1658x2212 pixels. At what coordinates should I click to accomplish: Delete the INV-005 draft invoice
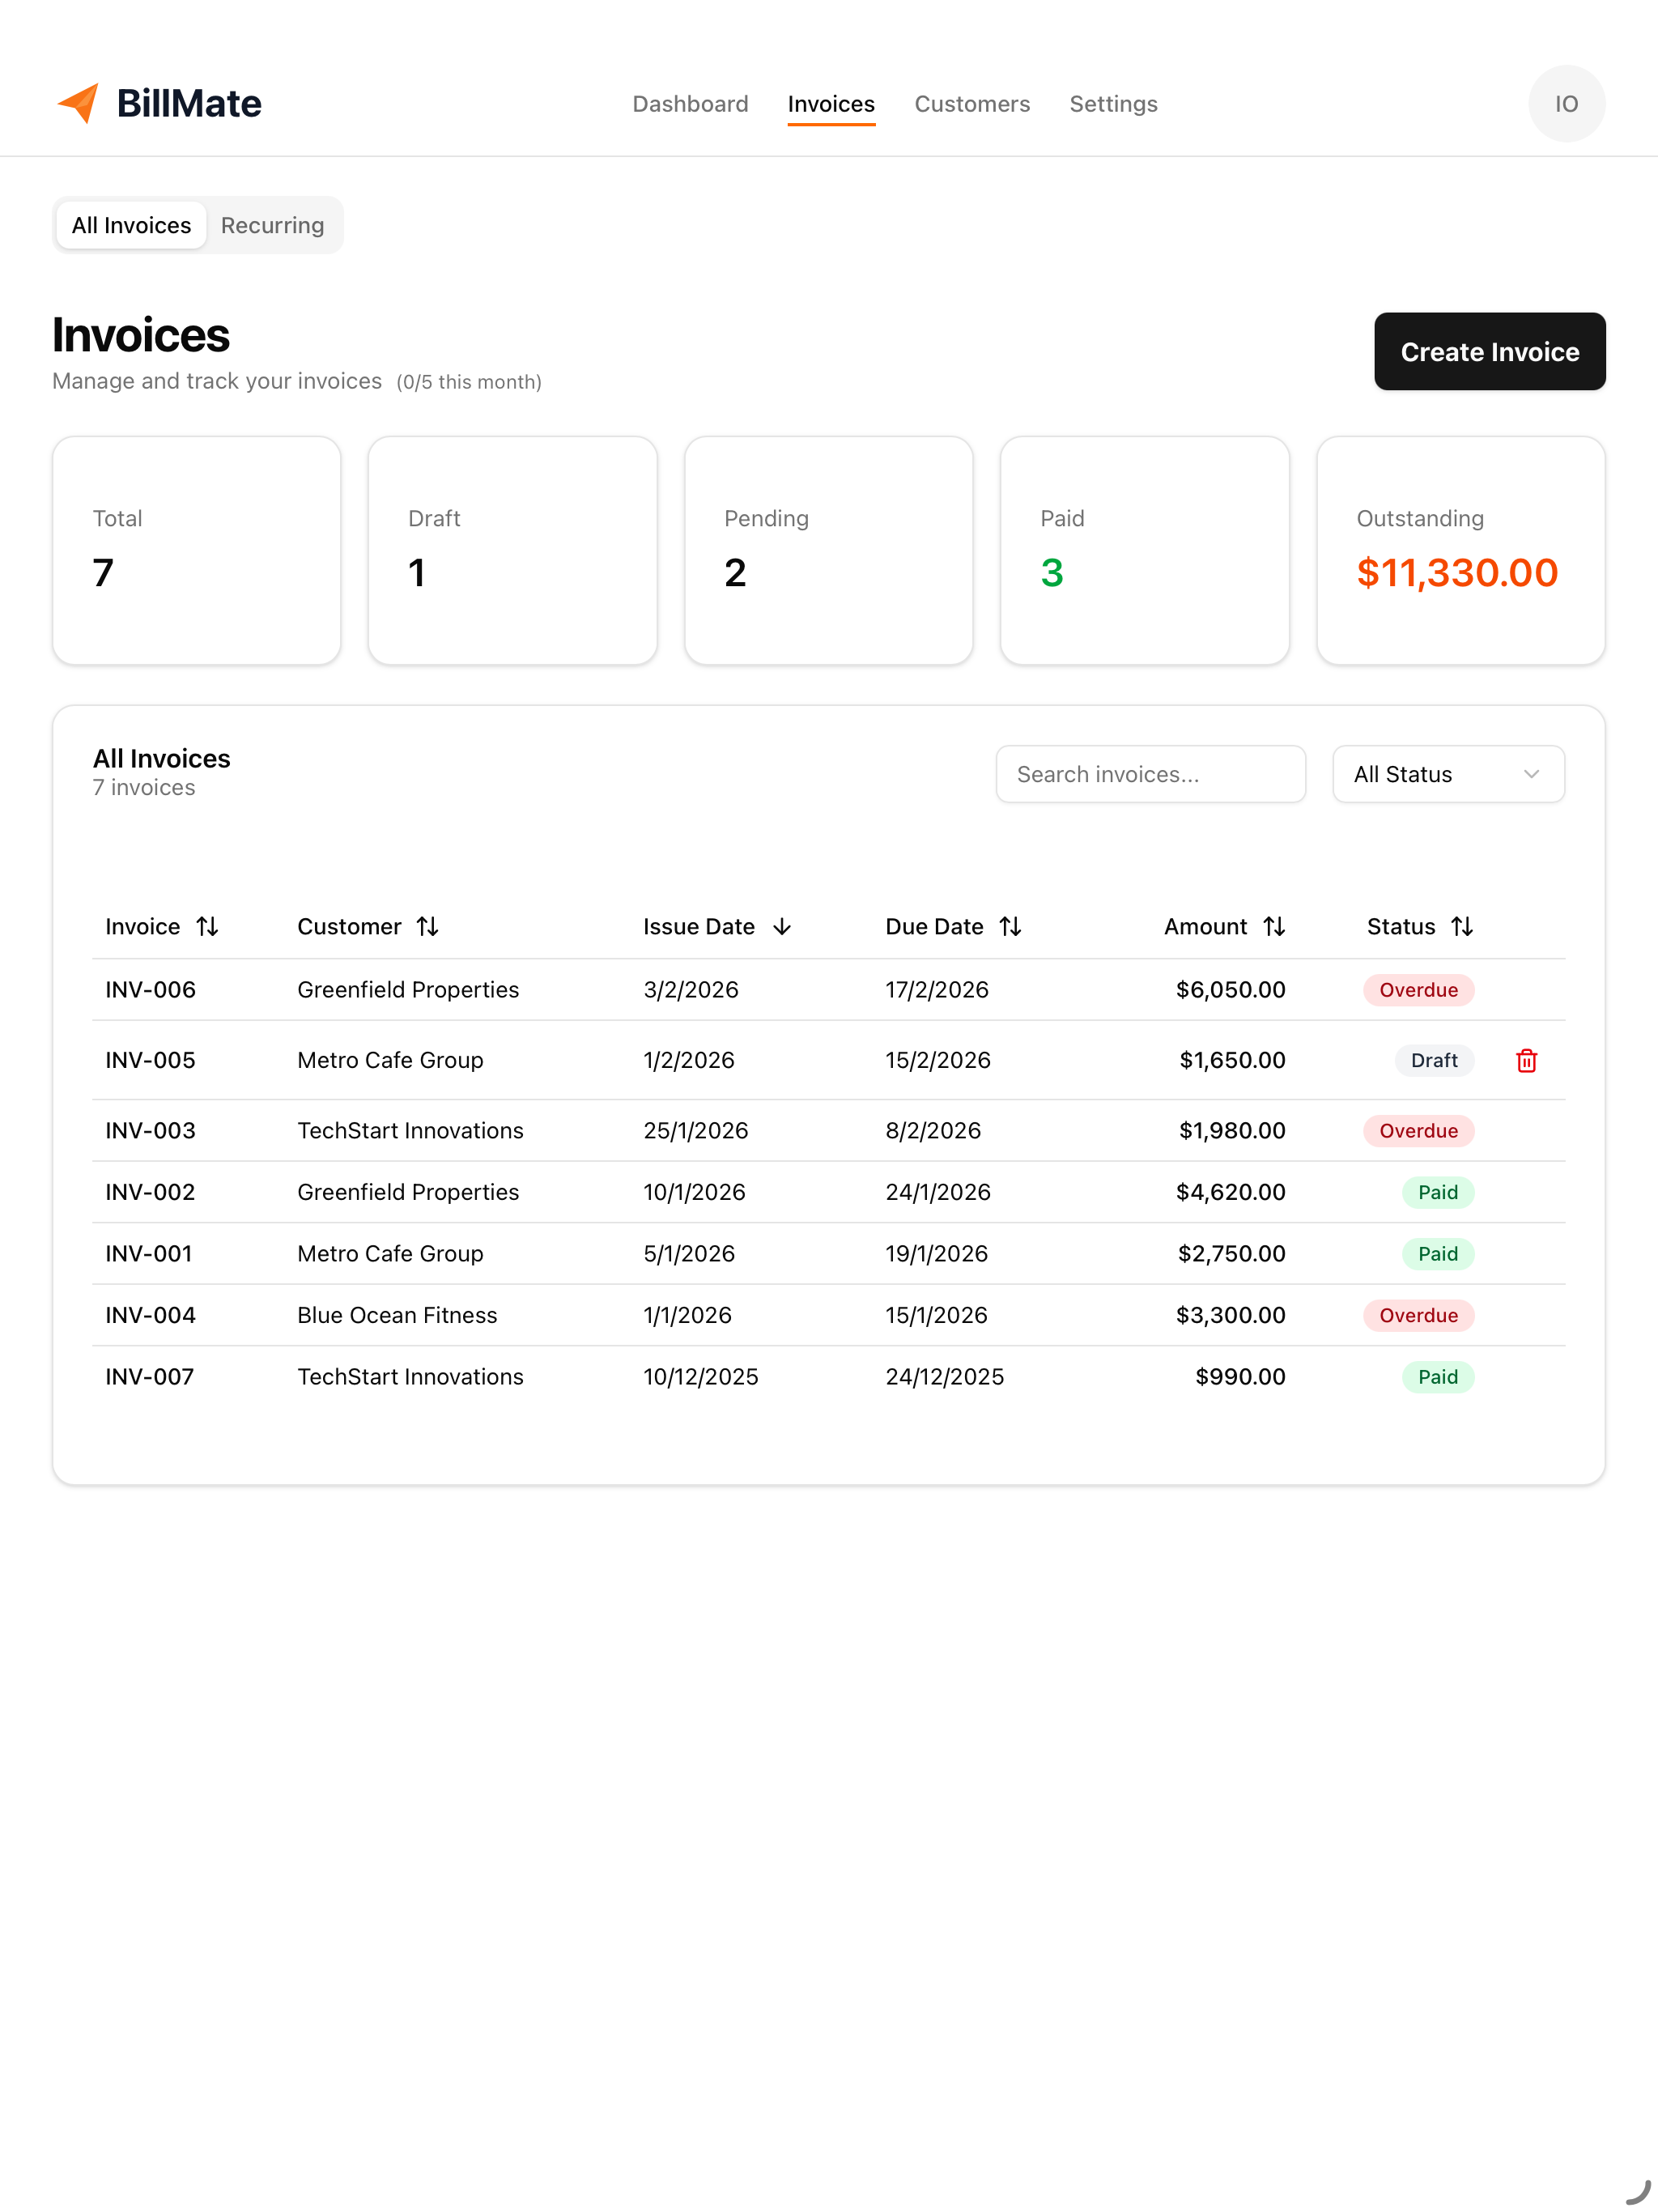(x=1526, y=1060)
